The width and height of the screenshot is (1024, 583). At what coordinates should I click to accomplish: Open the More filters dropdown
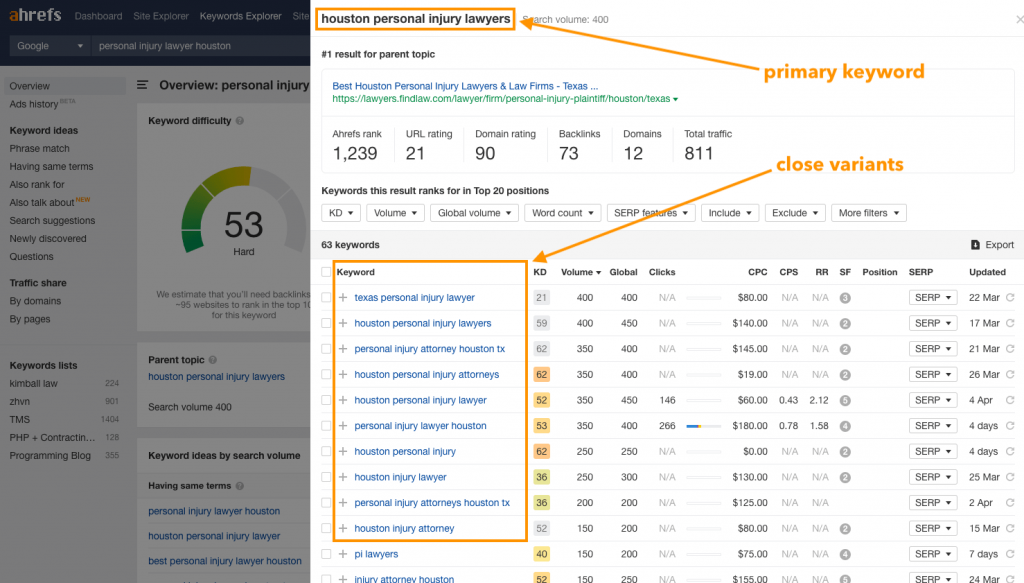tap(869, 213)
